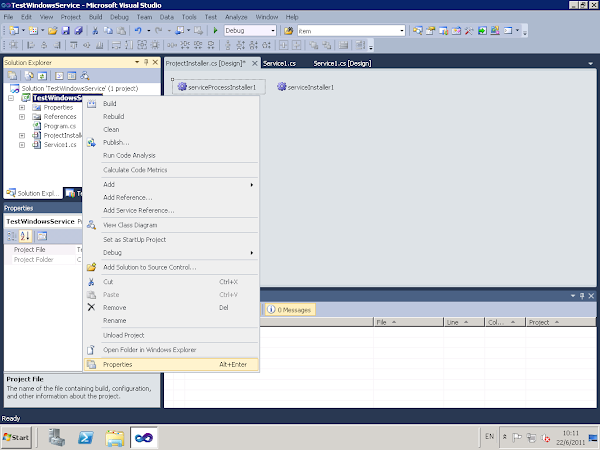Click the Save All toolbar icon

[x=78, y=31]
